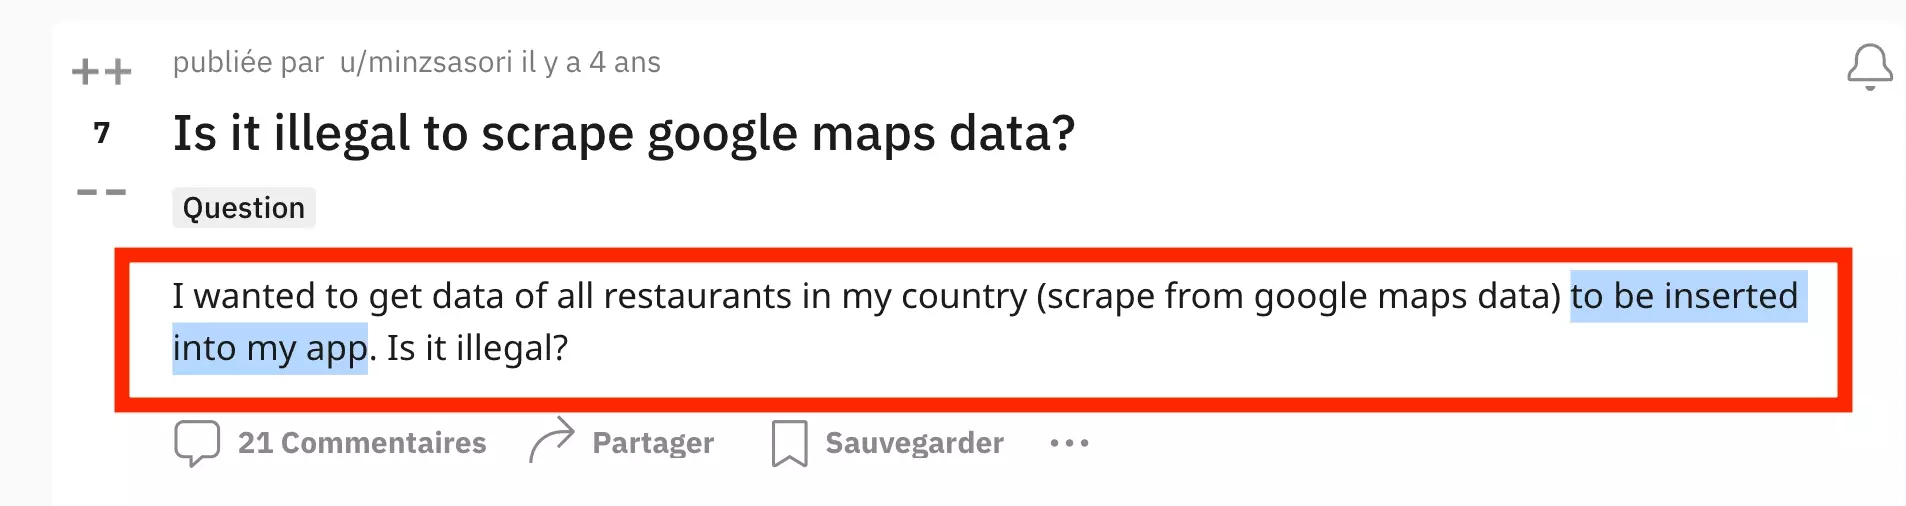Open the three-dot more options menu

pos(1069,443)
